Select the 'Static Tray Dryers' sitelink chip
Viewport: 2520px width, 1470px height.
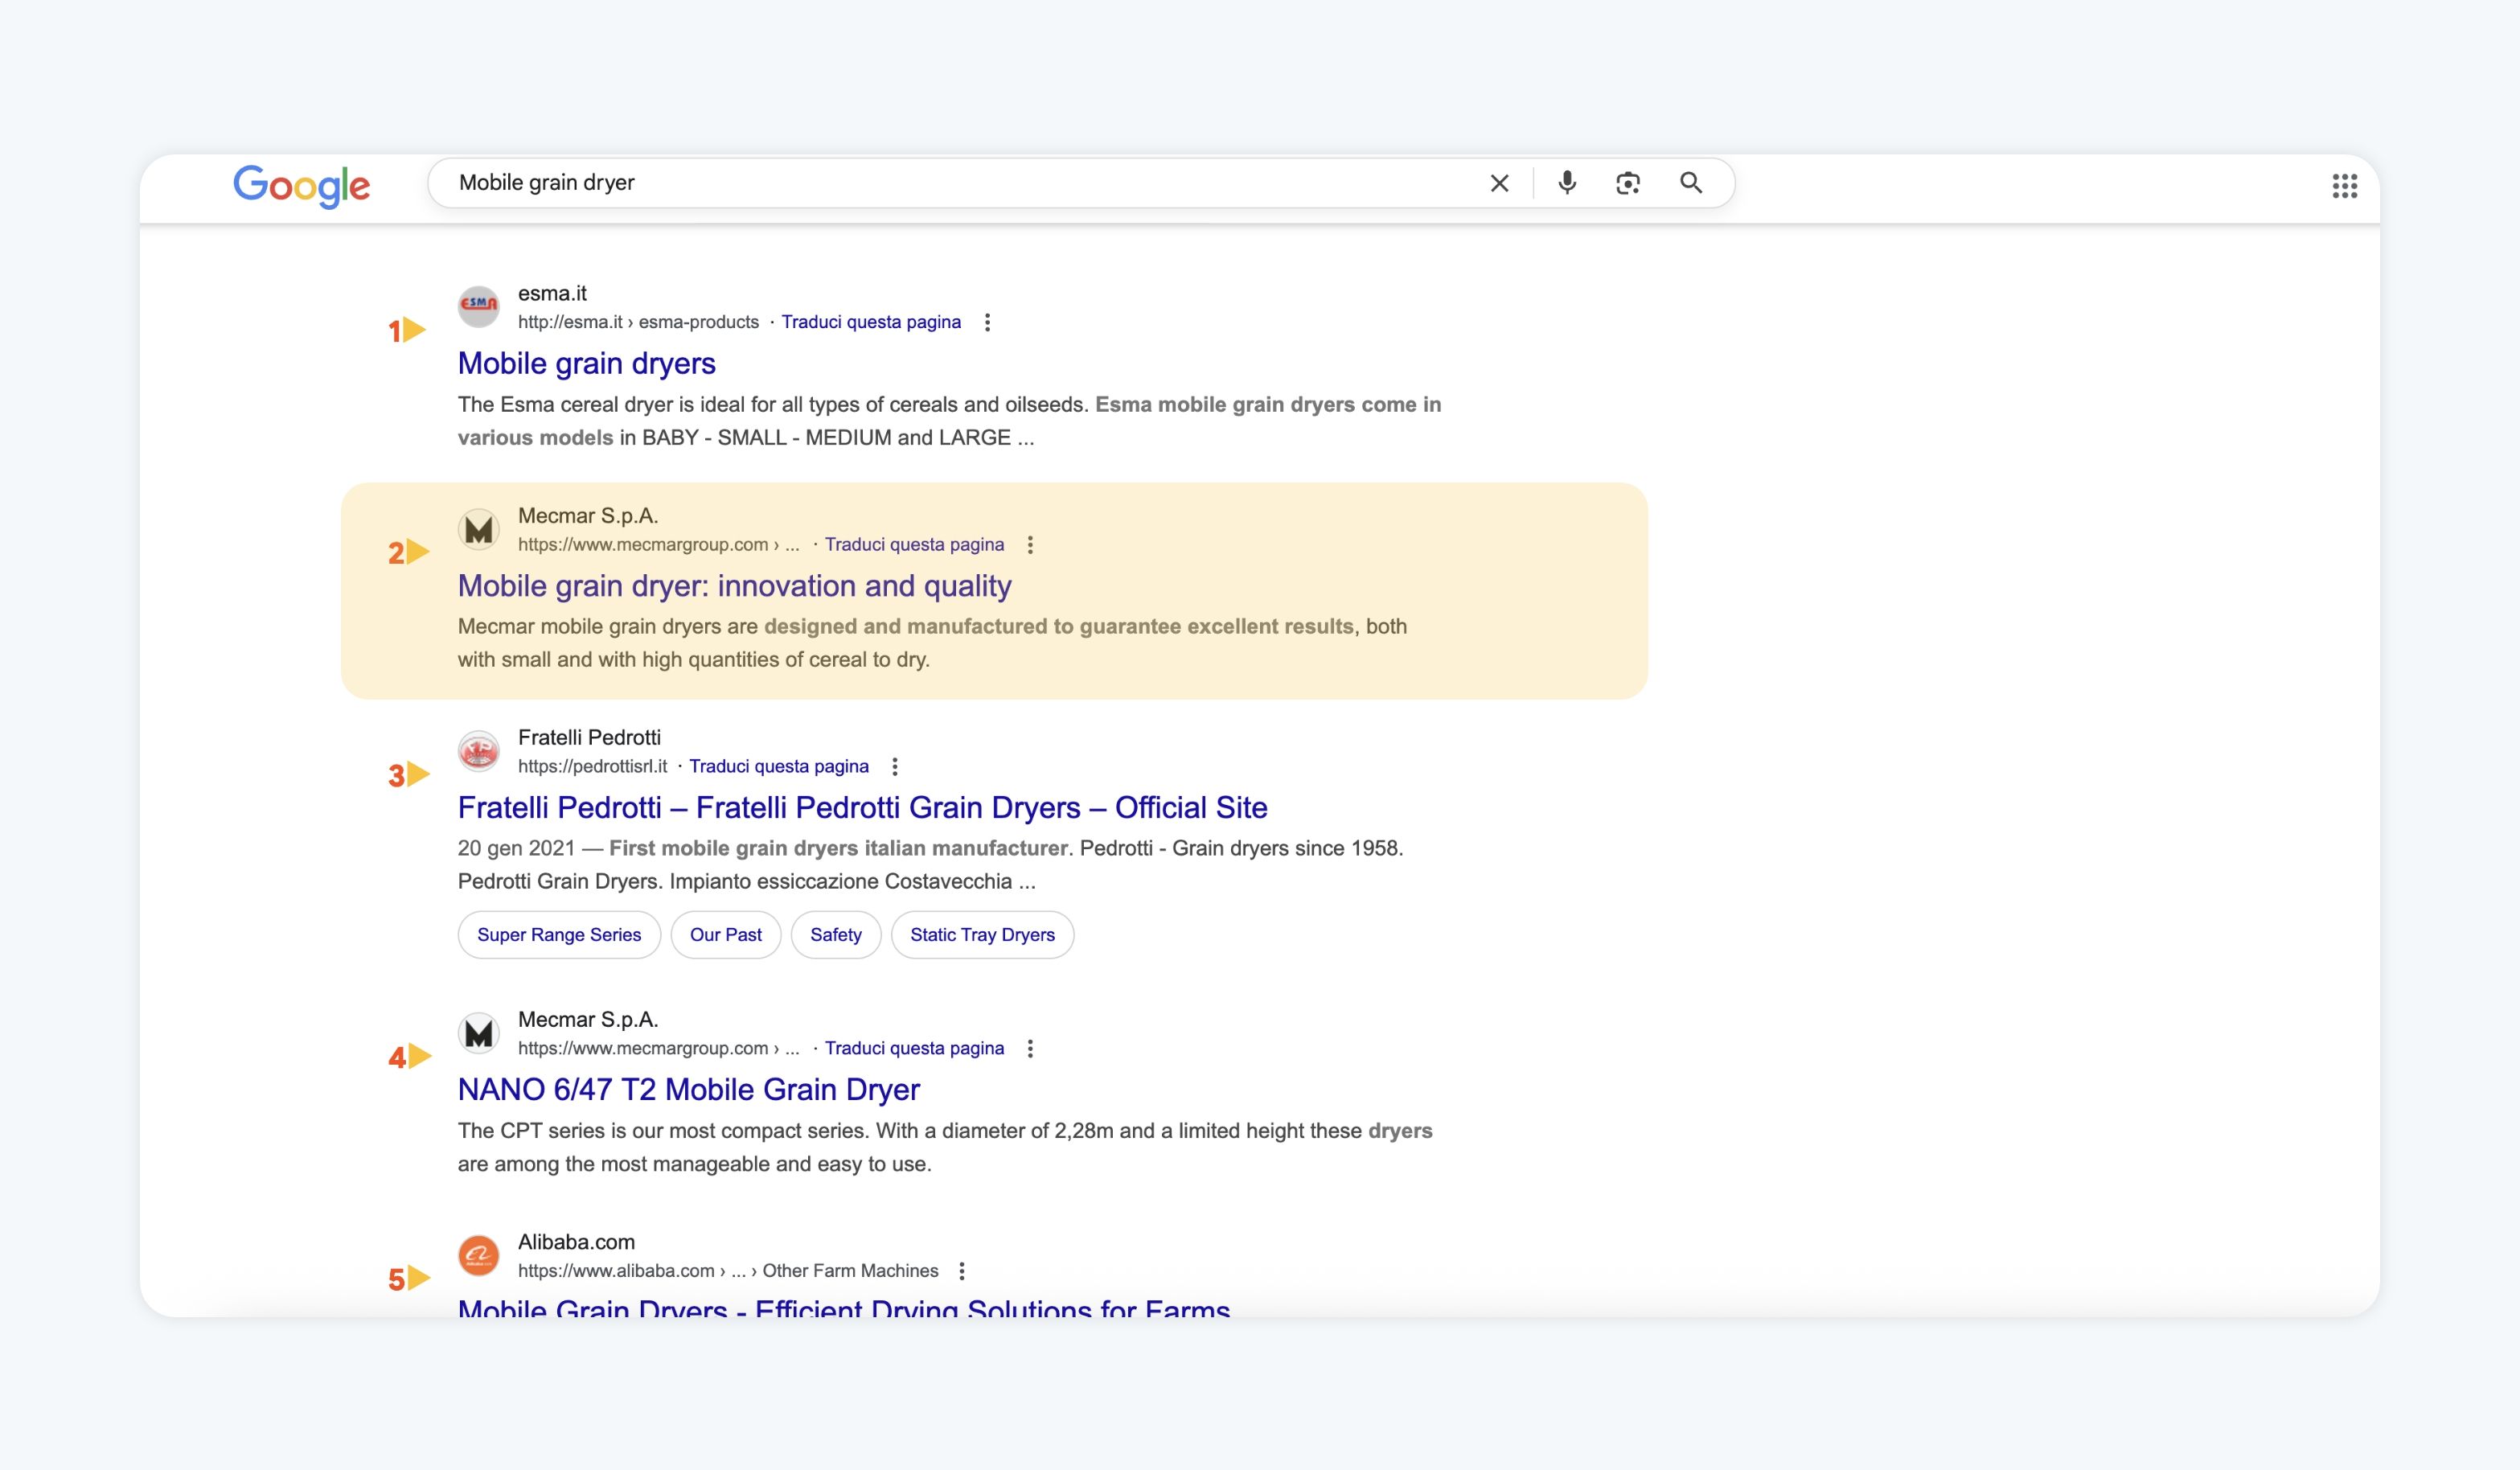pos(982,935)
